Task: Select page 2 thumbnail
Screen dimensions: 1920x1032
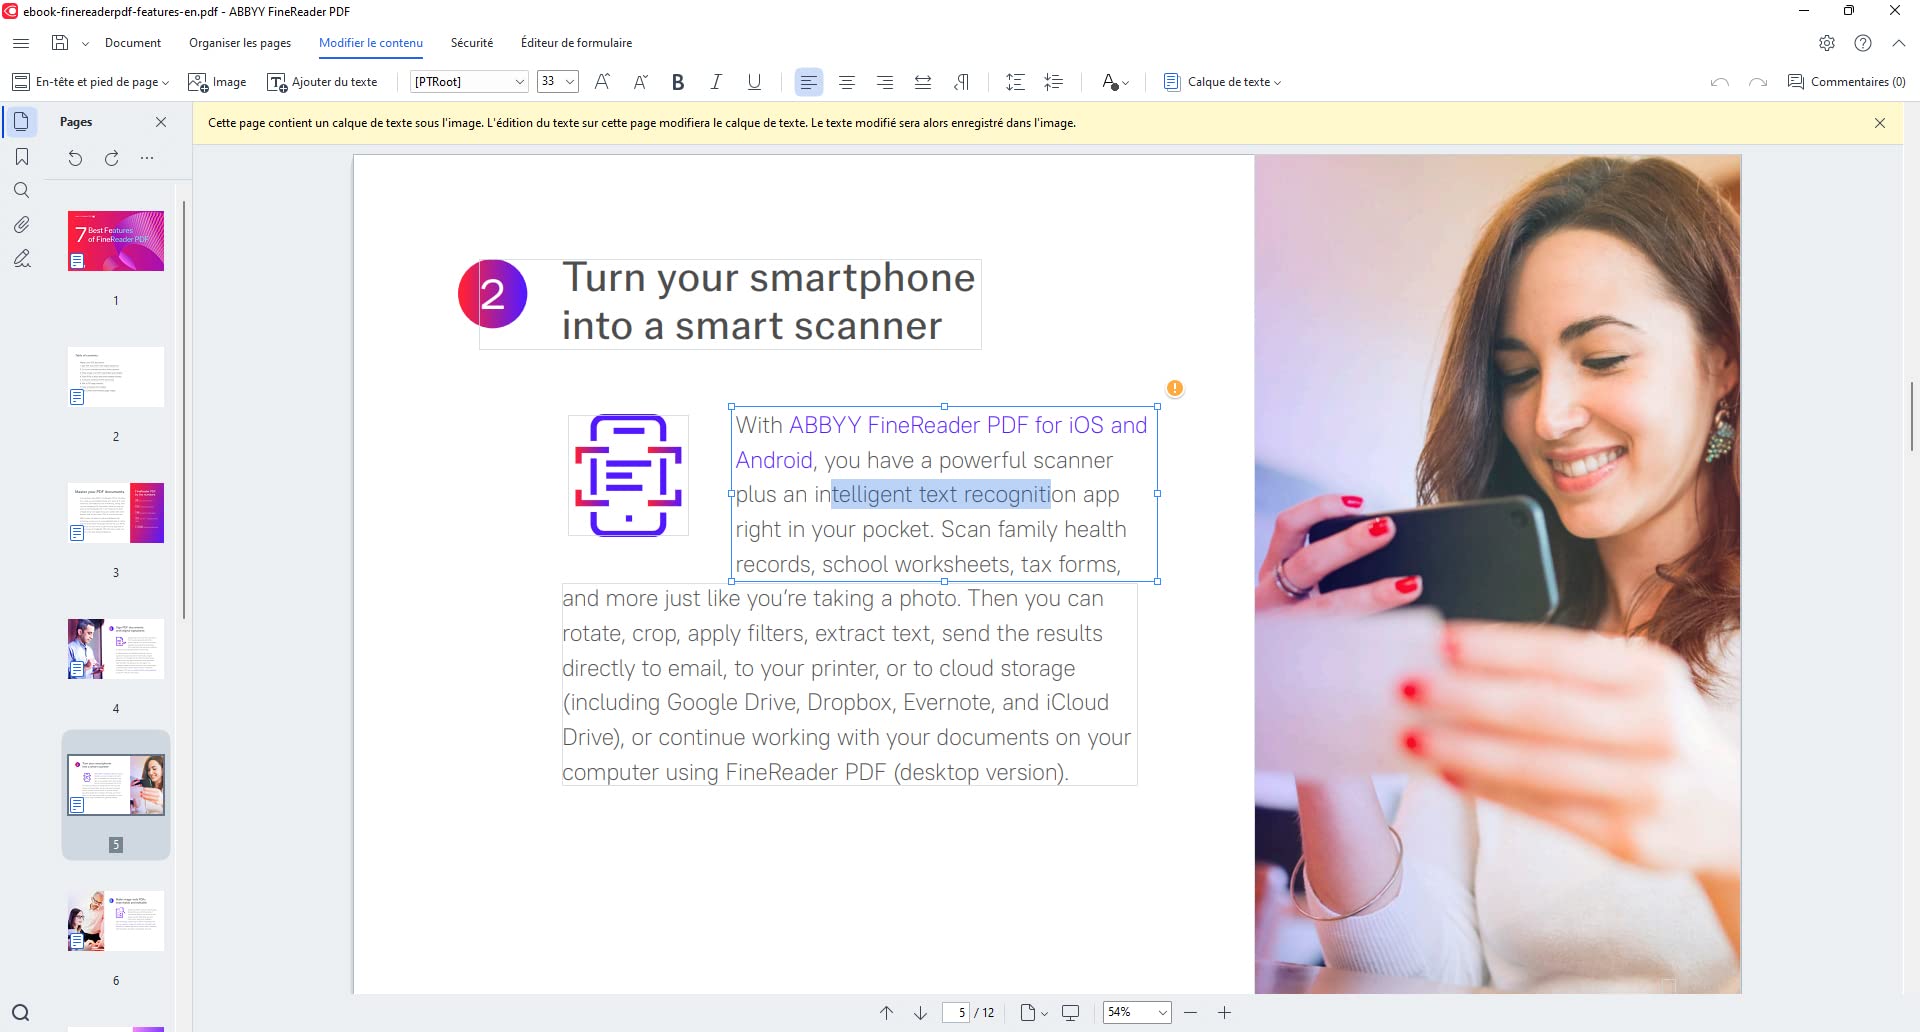Action: point(116,377)
